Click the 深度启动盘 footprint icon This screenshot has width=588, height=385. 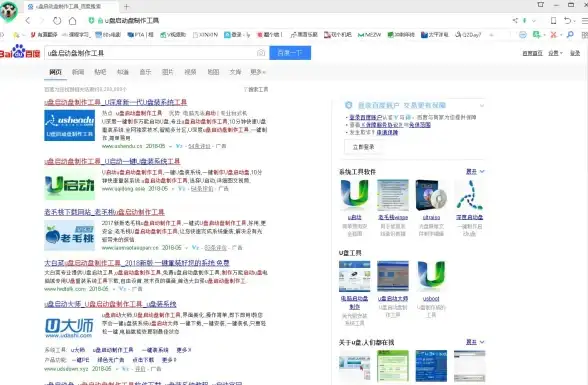(469, 195)
